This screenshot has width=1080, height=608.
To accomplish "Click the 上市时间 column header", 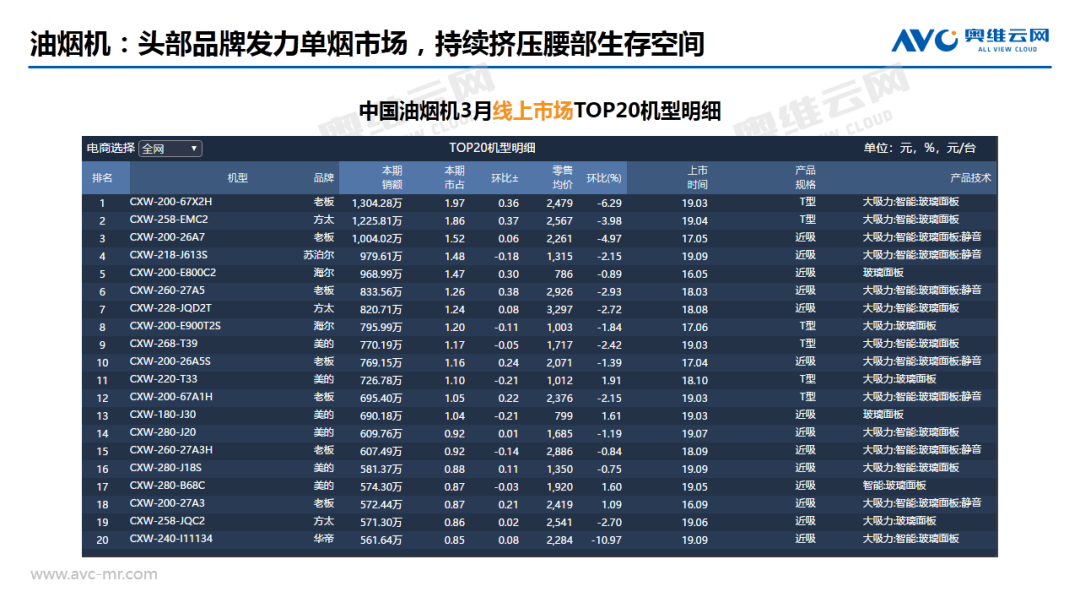I will tap(697, 178).
